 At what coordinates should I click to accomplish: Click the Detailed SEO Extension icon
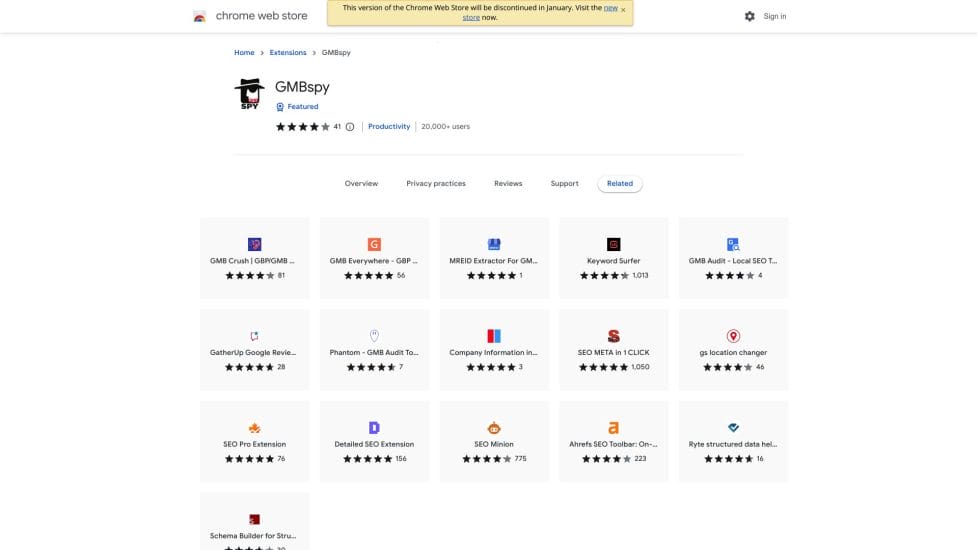coord(374,428)
